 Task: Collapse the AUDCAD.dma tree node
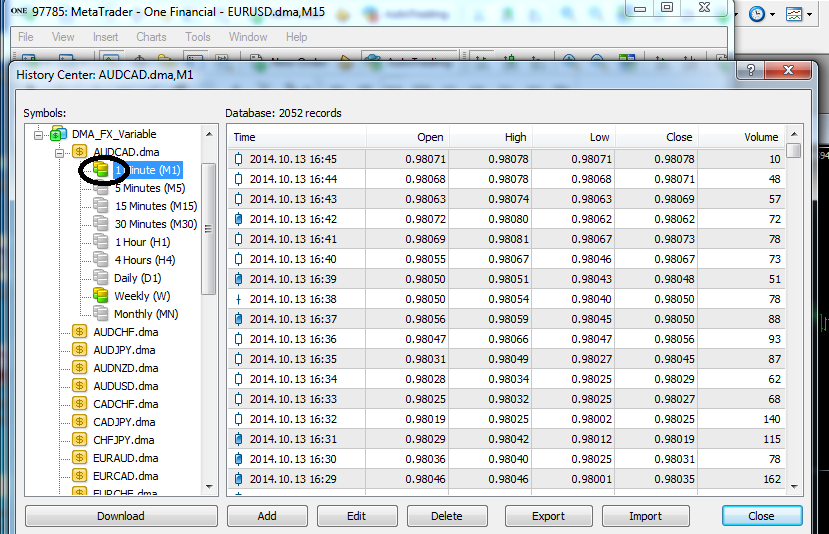coord(60,152)
